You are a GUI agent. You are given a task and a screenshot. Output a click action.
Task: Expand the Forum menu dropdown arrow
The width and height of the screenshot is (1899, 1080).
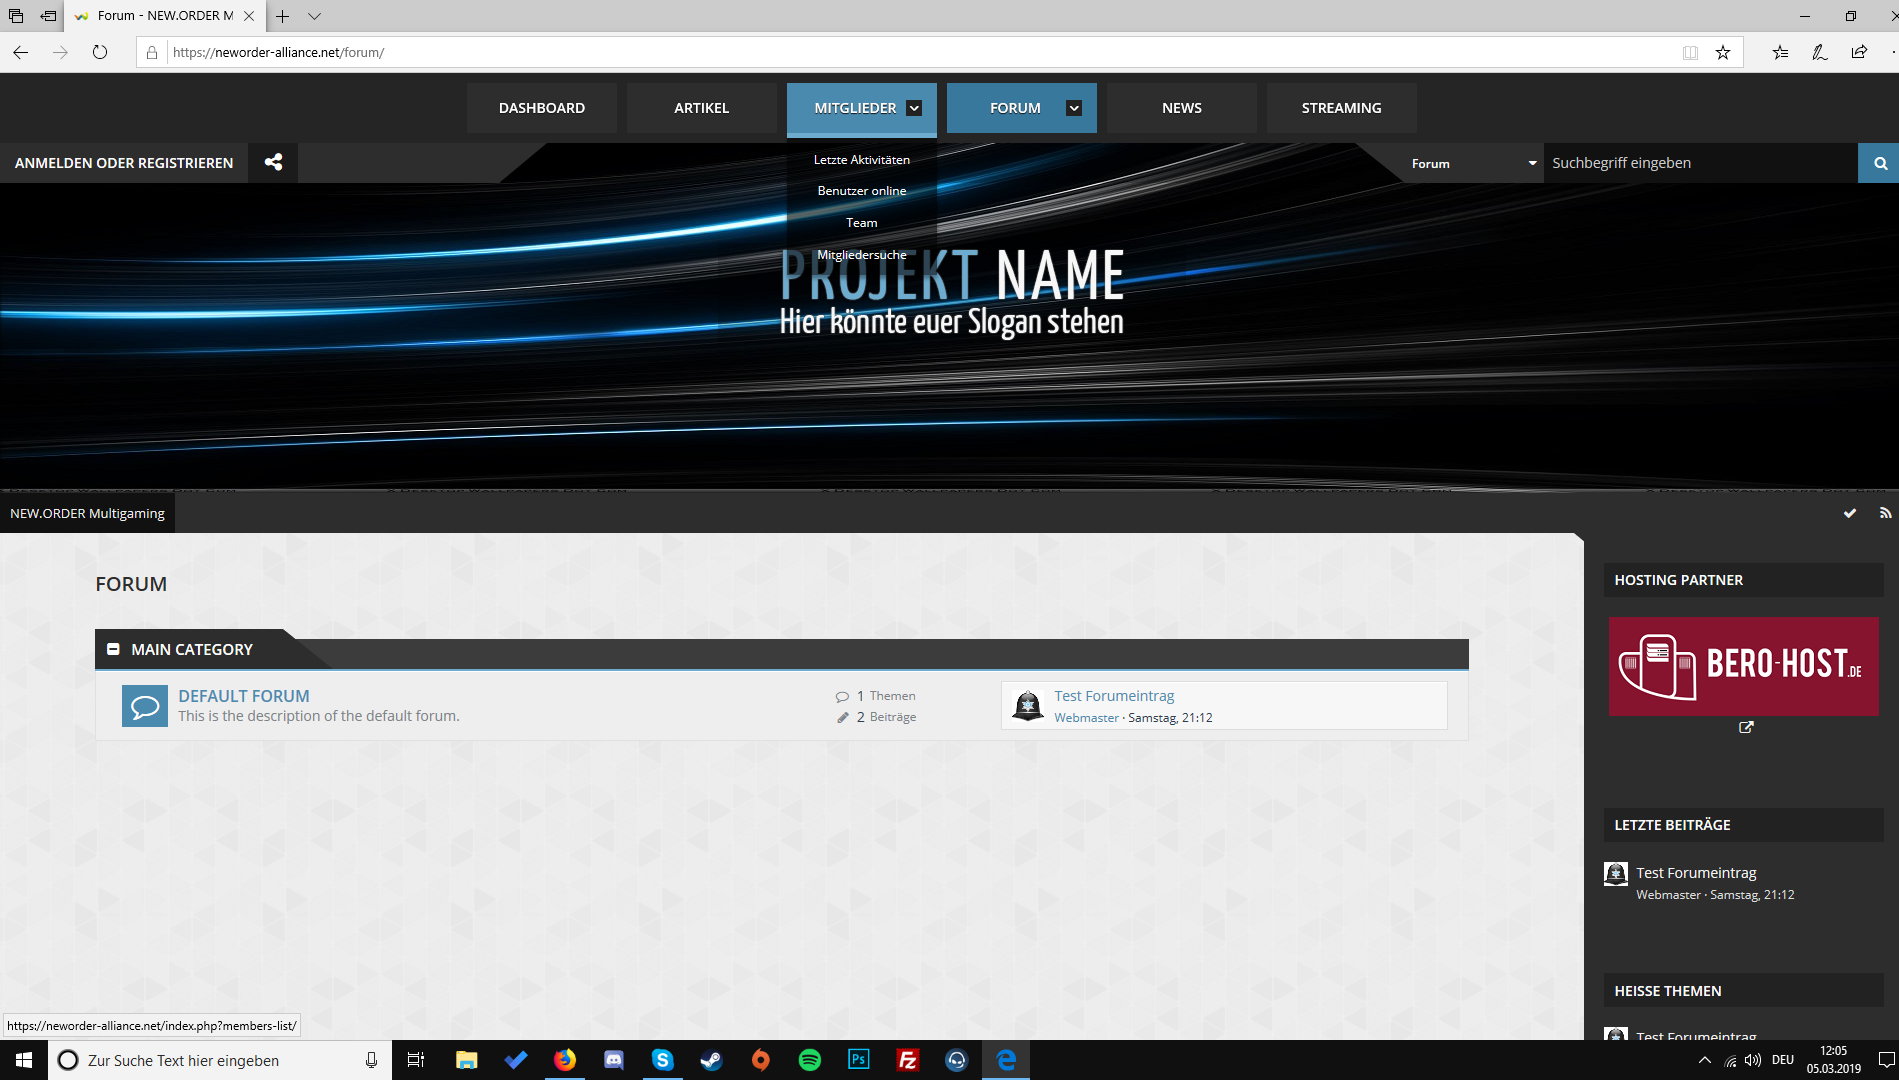coord(1074,108)
